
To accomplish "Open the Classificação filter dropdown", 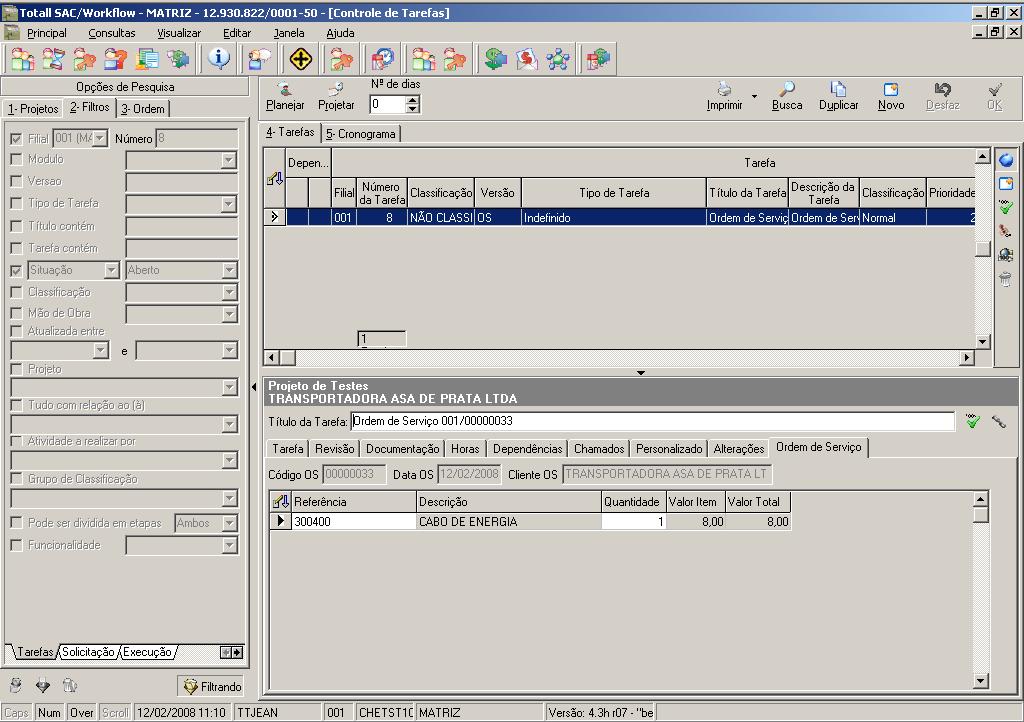I will (229, 292).
